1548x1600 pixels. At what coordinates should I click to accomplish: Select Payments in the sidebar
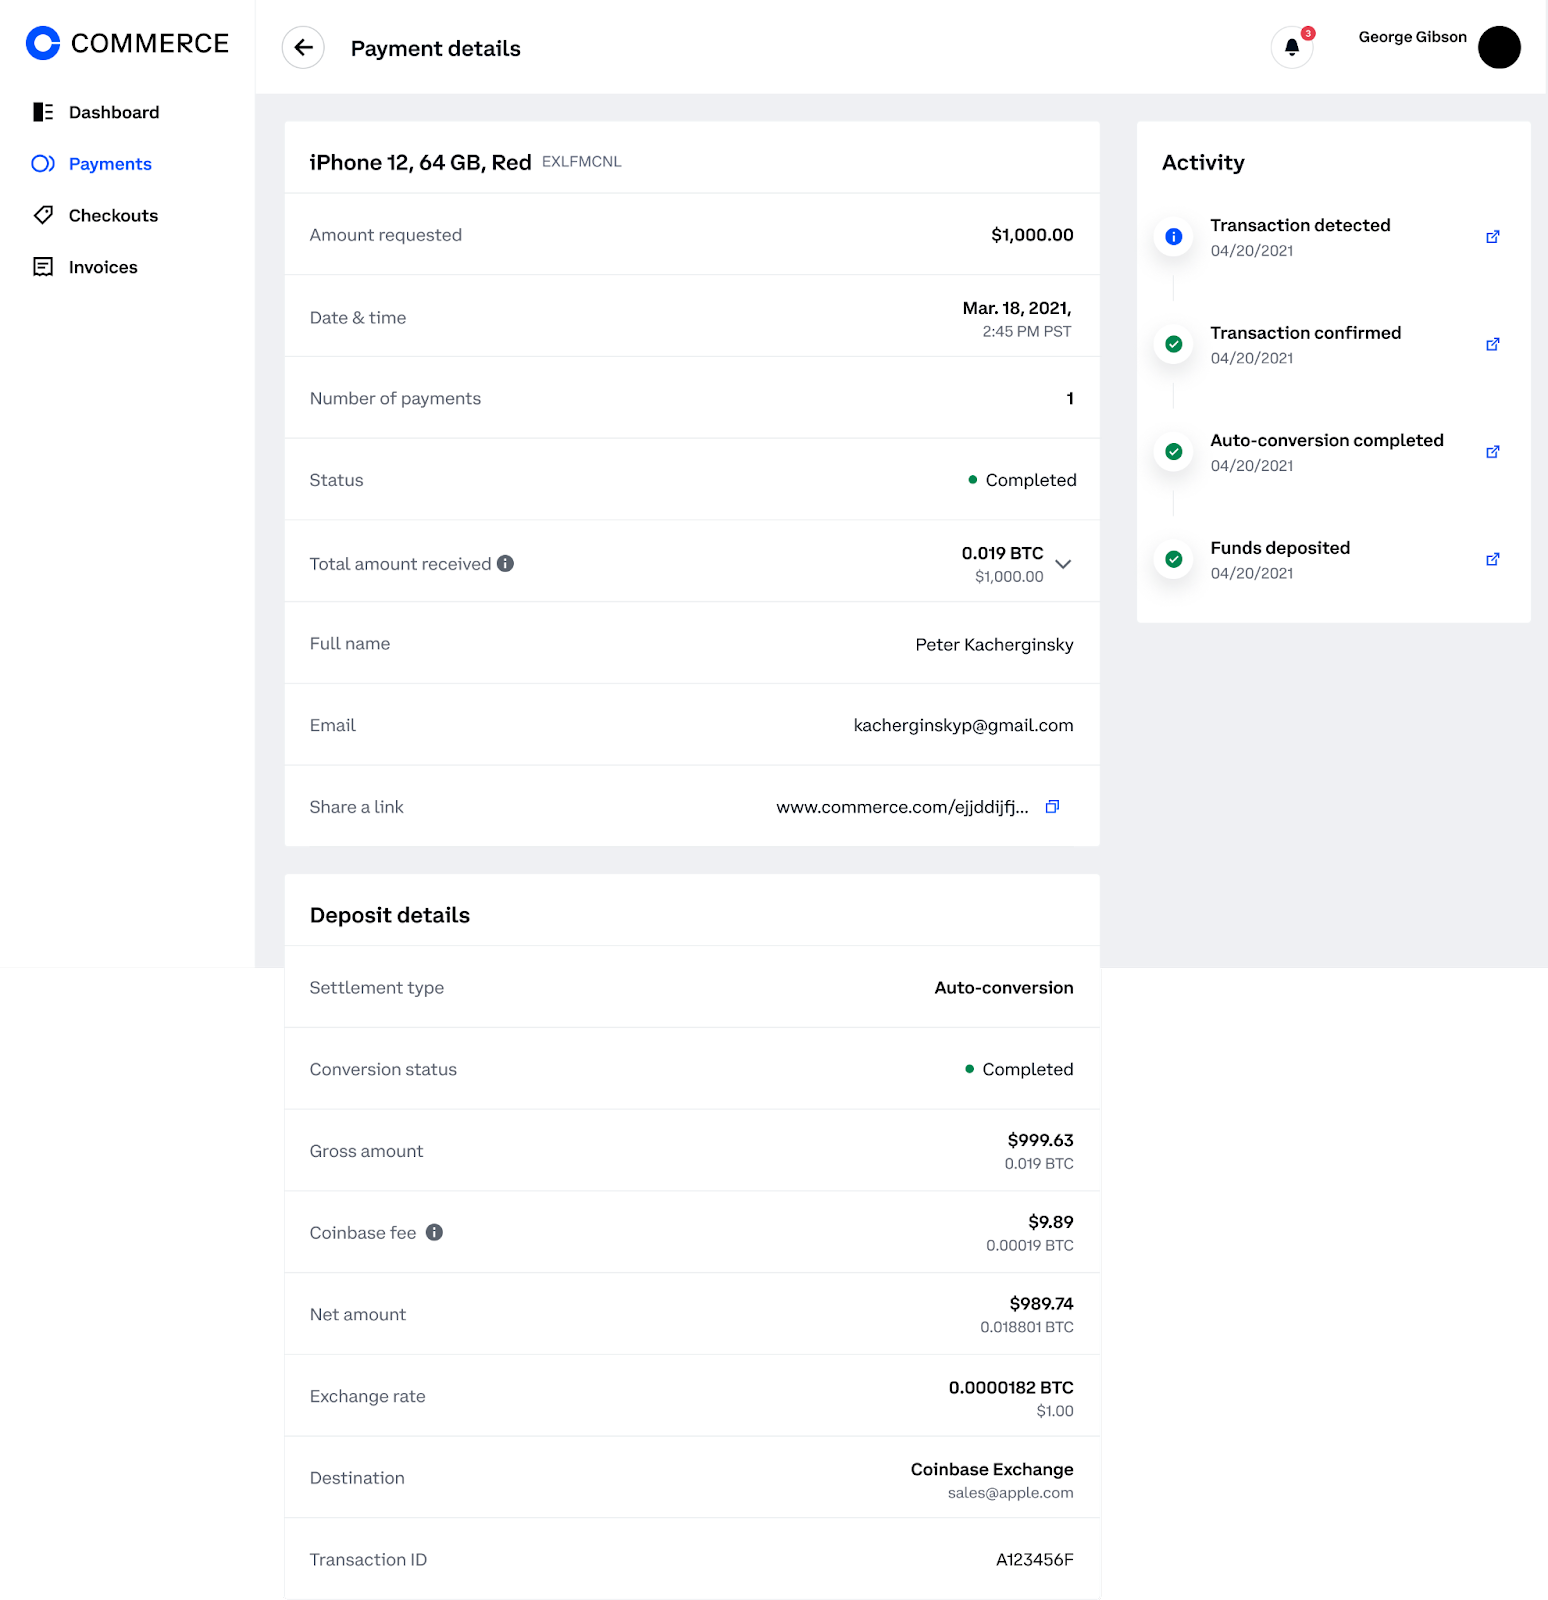pyautogui.click(x=110, y=164)
